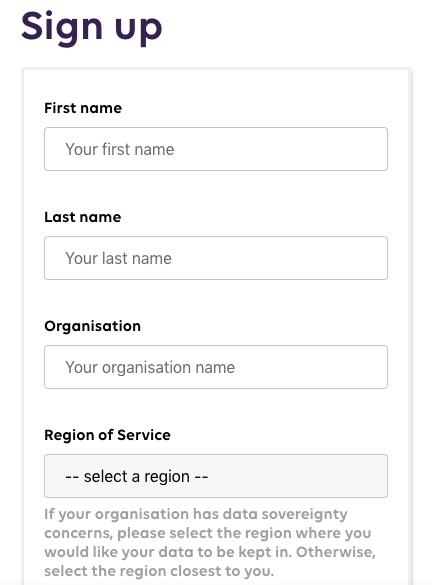Open the Region of Service dropdown
The height and width of the screenshot is (585, 432).
[x=216, y=476]
